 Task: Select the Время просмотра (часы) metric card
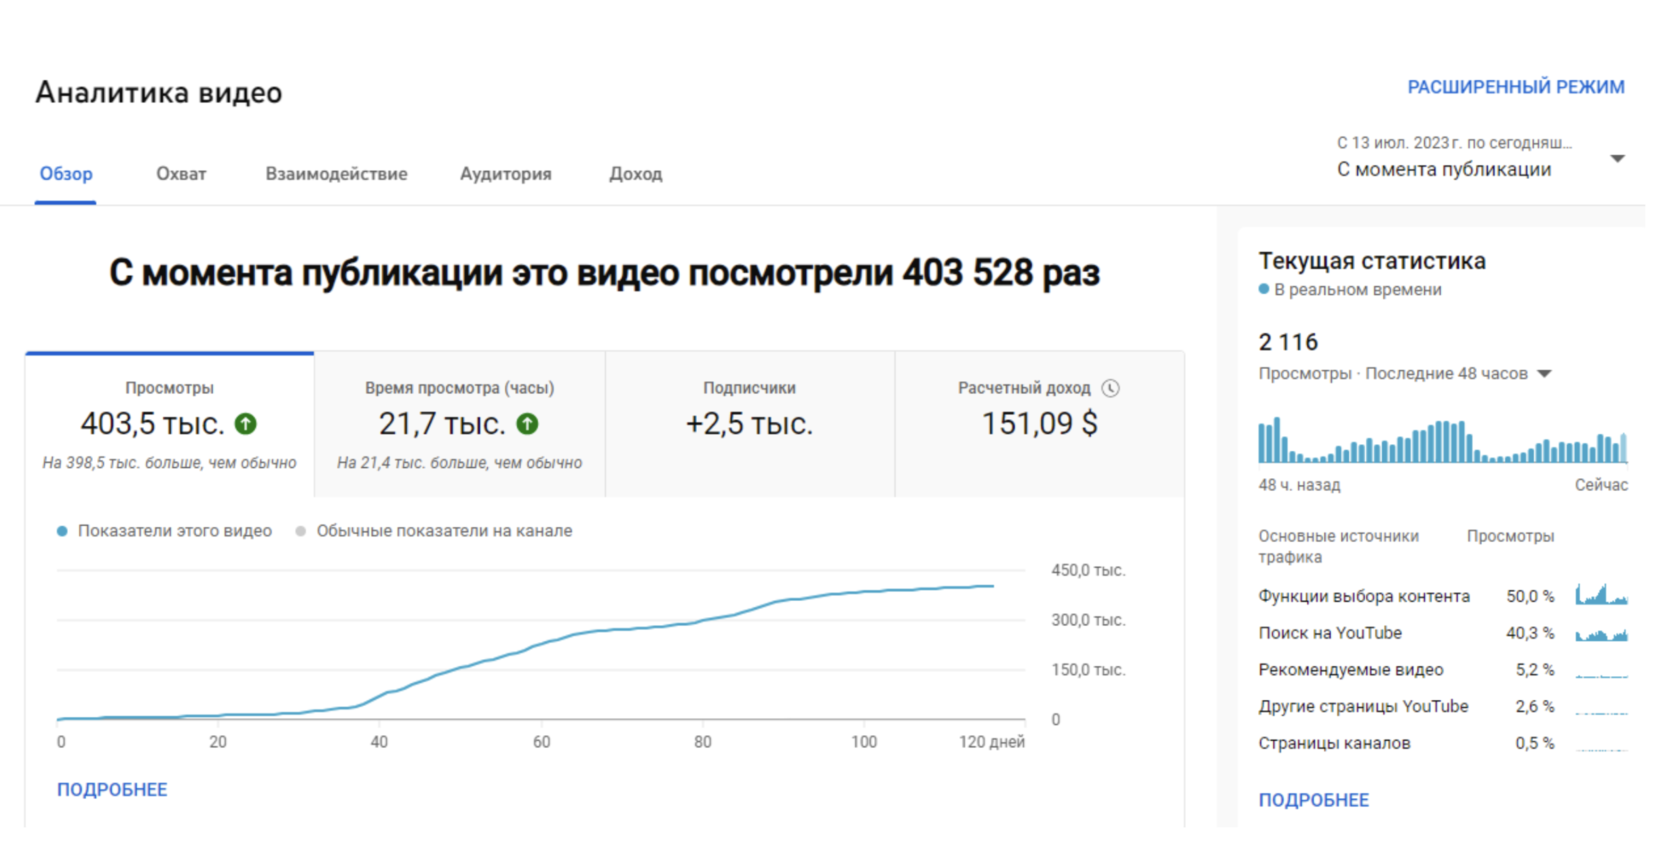(x=460, y=424)
